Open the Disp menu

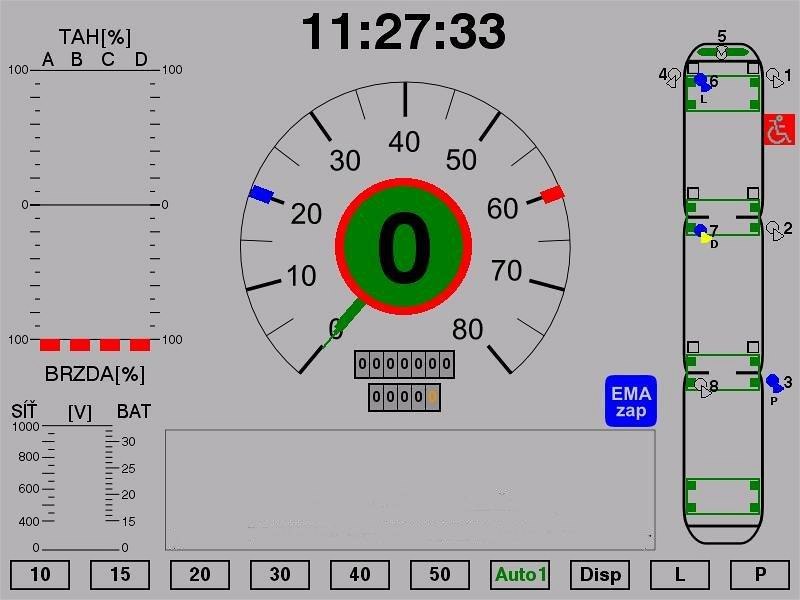tap(600, 574)
